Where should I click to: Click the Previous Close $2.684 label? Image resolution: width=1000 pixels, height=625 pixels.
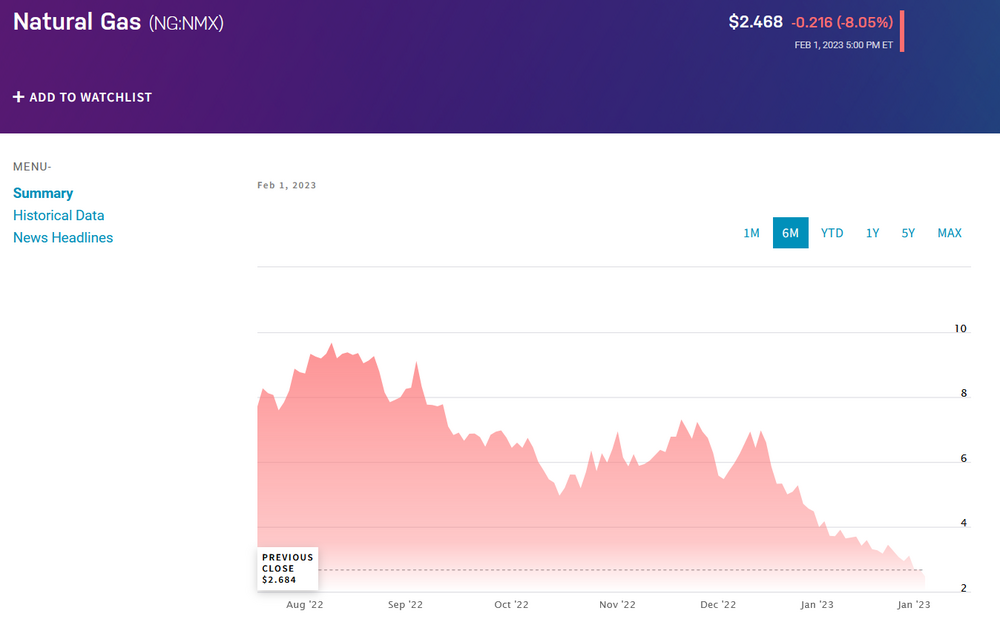288,568
